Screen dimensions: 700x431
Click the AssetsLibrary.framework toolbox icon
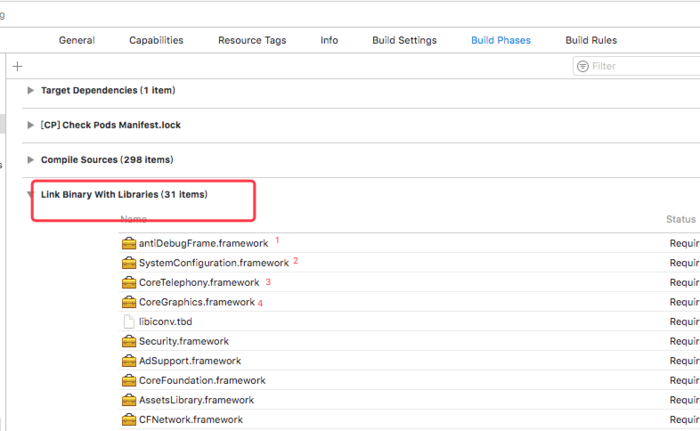coord(128,400)
